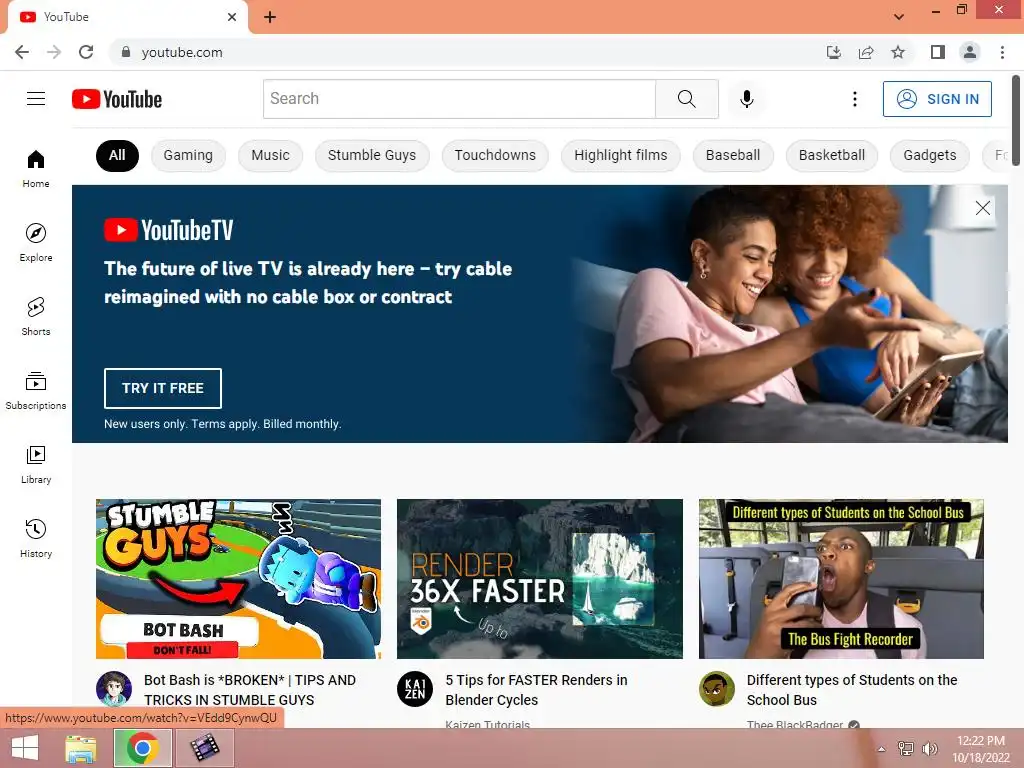The image size is (1024, 768).
Task: Click the SIGN IN button
Action: pyautogui.click(x=937, y=99)
